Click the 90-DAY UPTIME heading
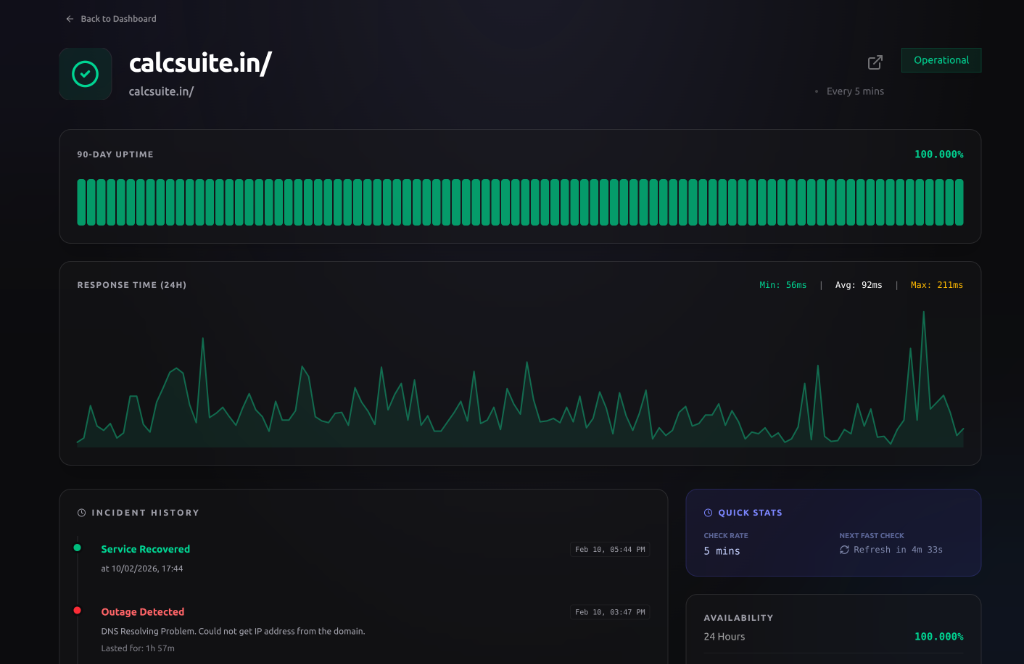This screenshot has width=1024, height=664. pyautogui.click(x=115, y=155)
